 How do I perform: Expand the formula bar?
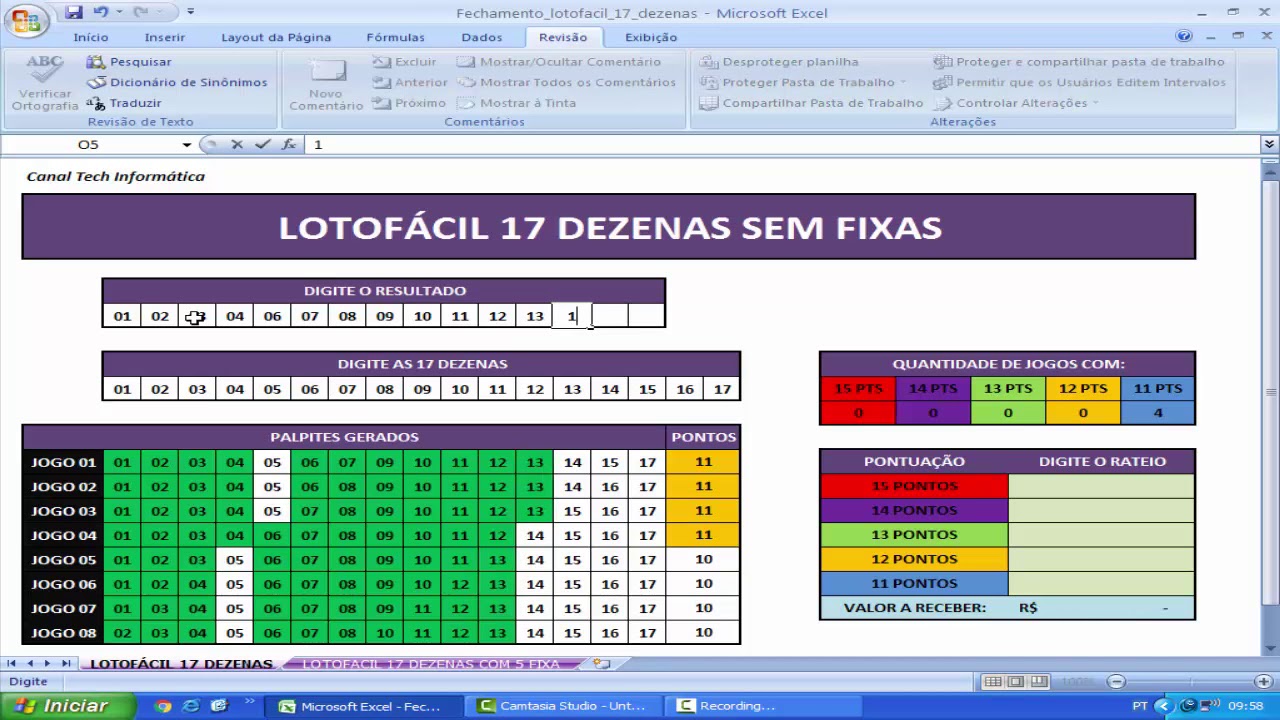1269,145
